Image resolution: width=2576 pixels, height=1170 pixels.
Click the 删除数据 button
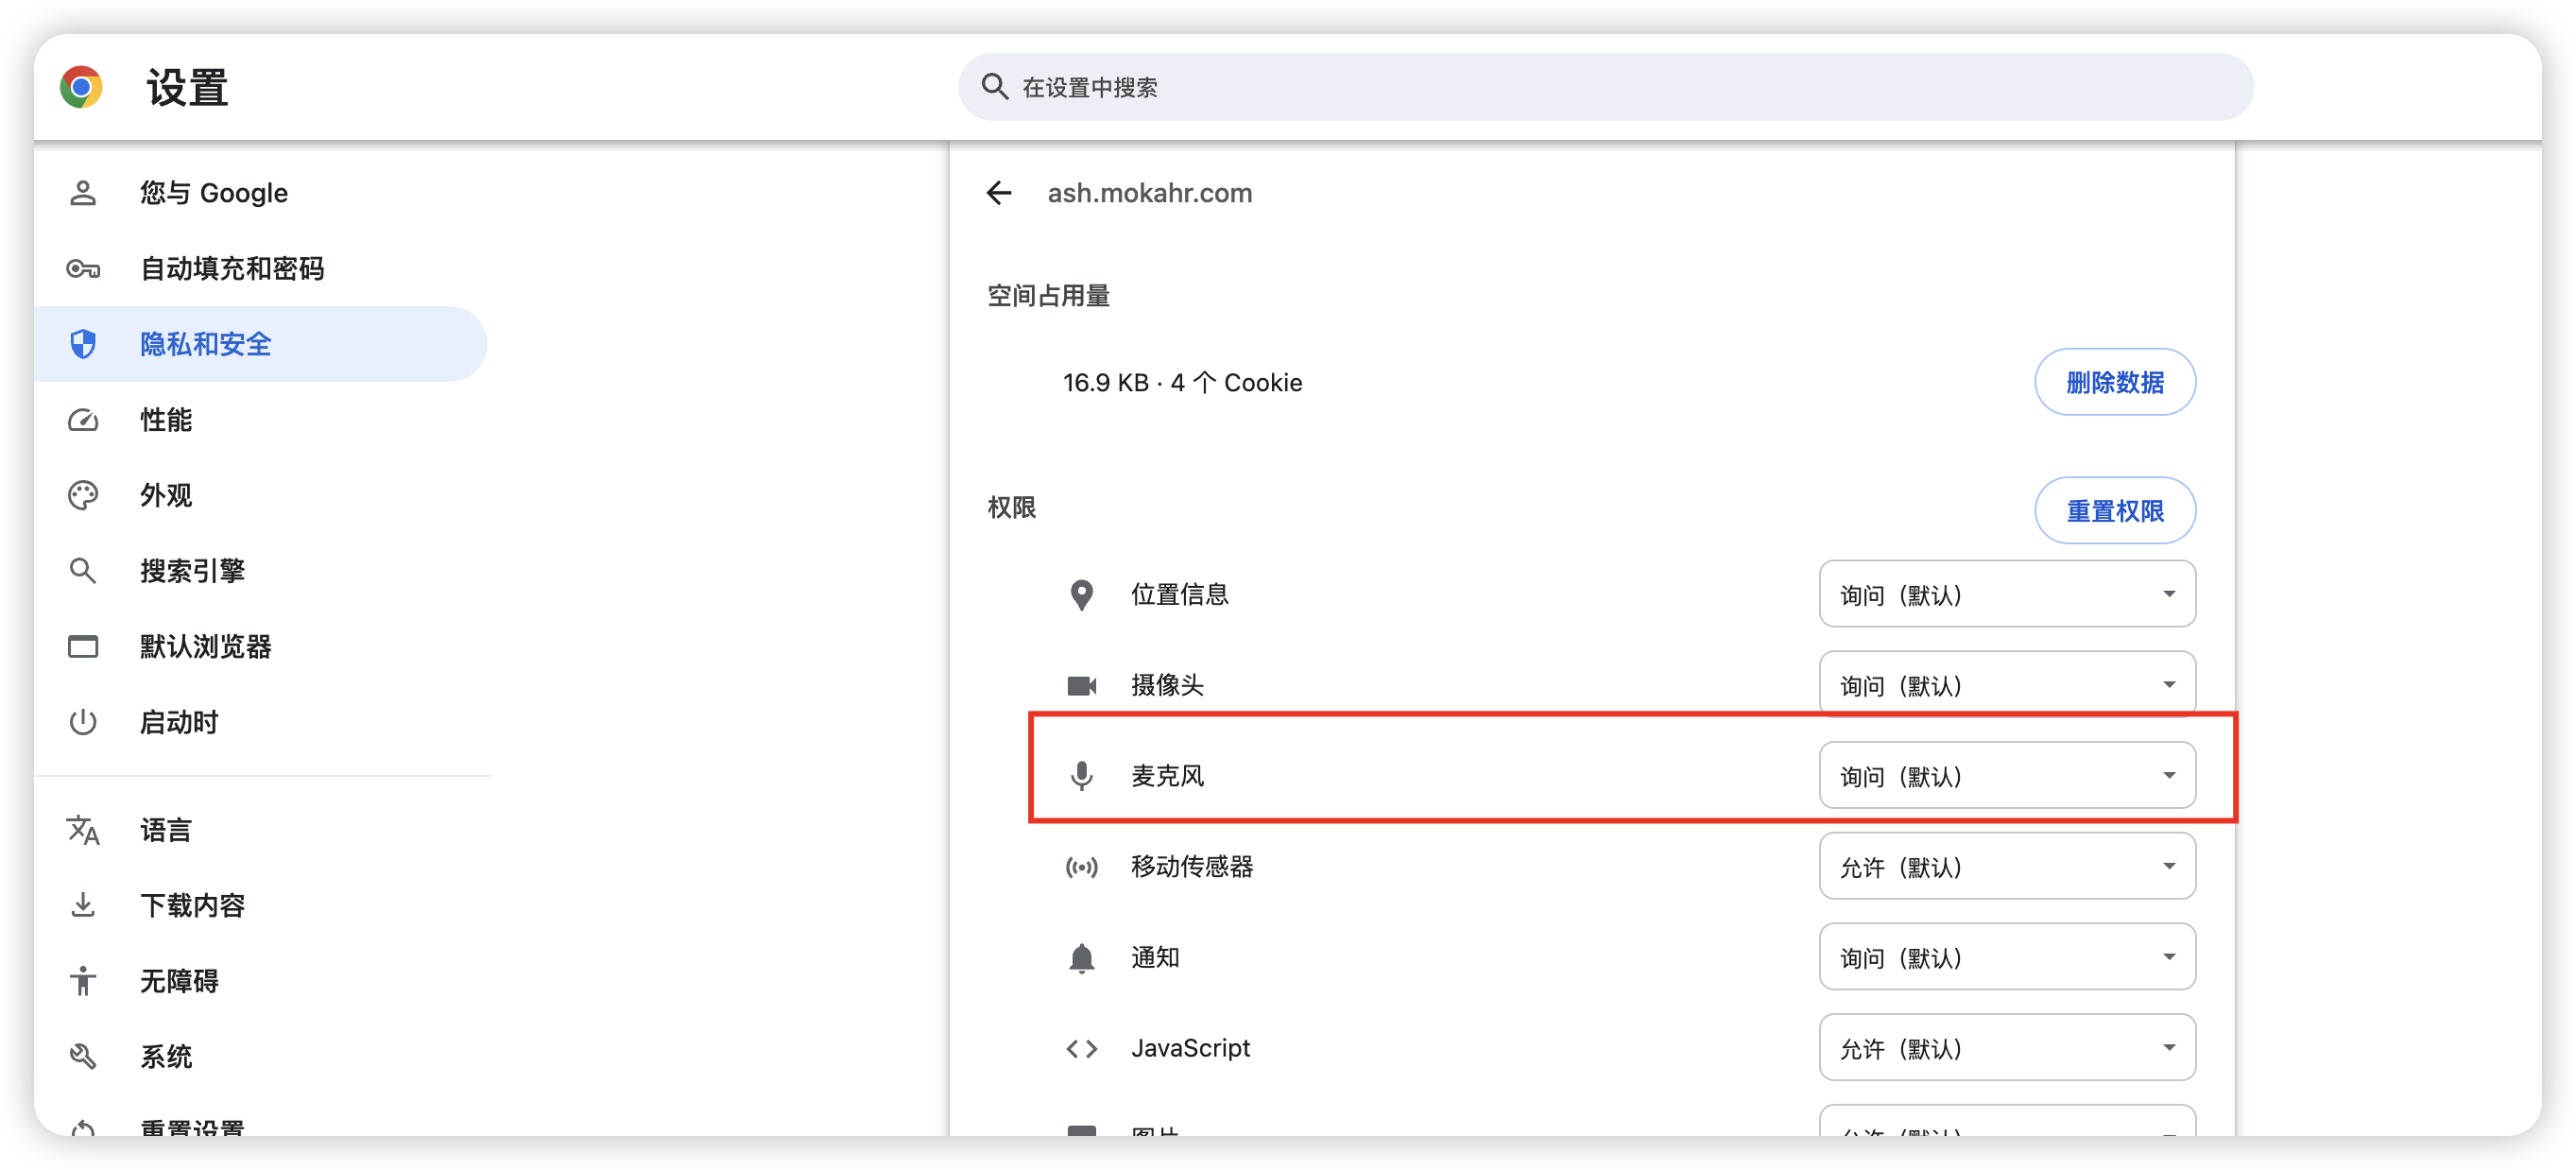[x=2114, y=382]
